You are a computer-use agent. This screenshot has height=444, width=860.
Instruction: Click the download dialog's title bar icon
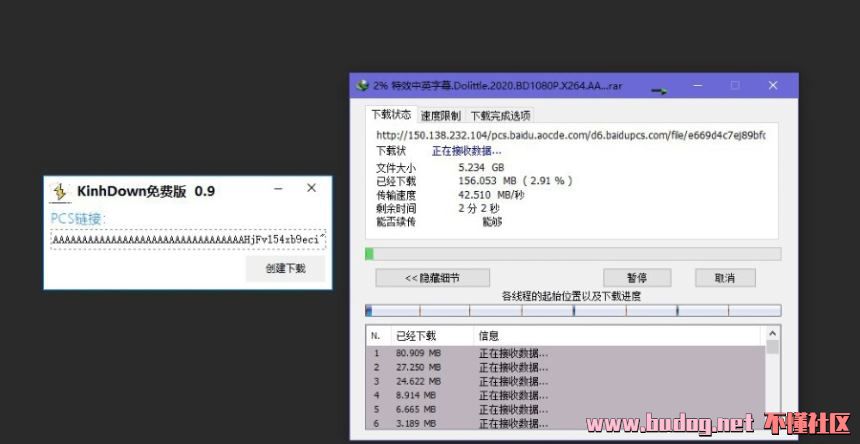coord(362,86)
